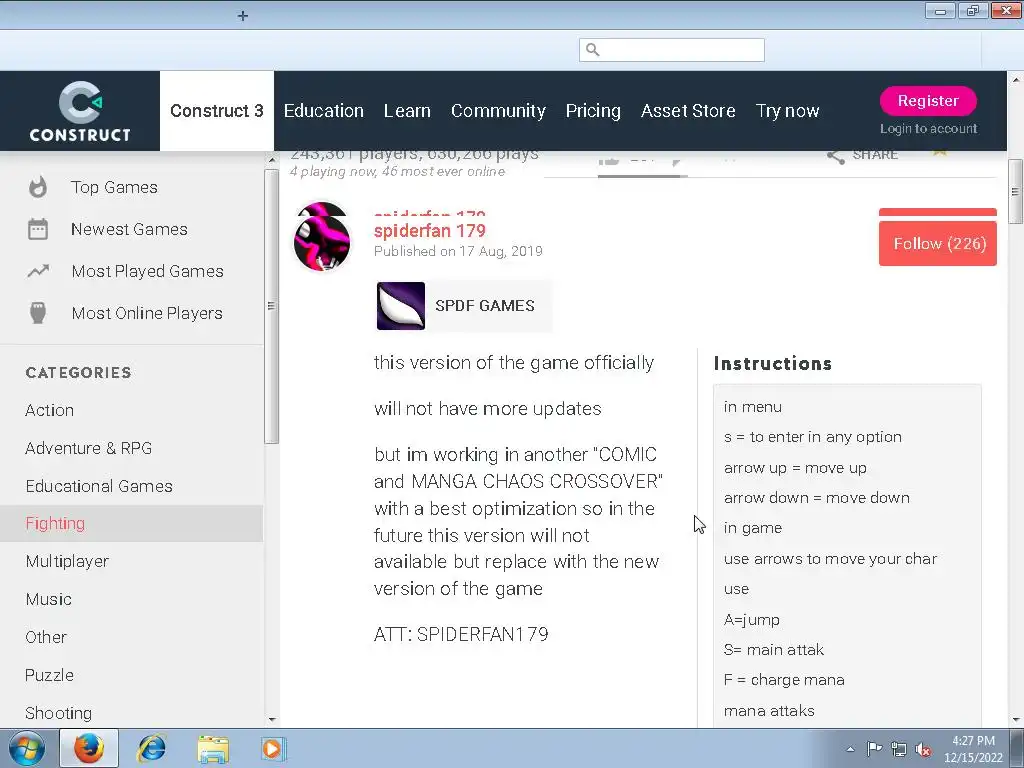Viewport: 1024px width, 768px height.
Task: Click the Instructions heading
Action: [x=773, y=364]
